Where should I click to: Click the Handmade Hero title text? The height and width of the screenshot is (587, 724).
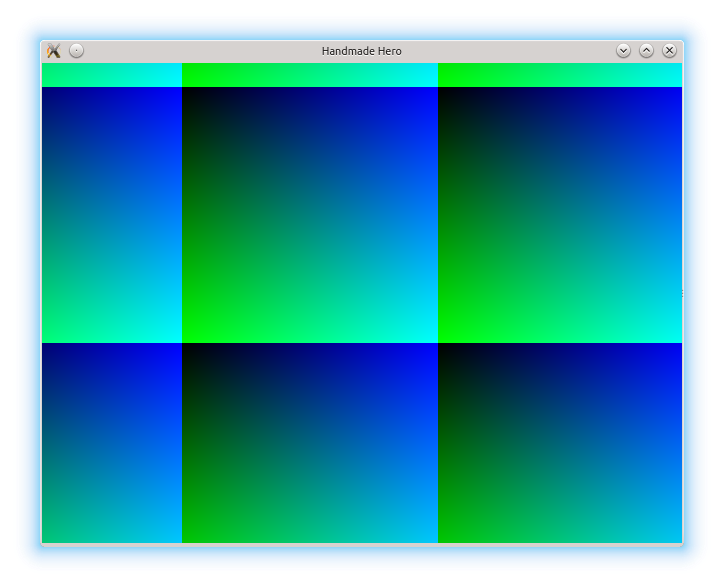click(x=361, y=51)
